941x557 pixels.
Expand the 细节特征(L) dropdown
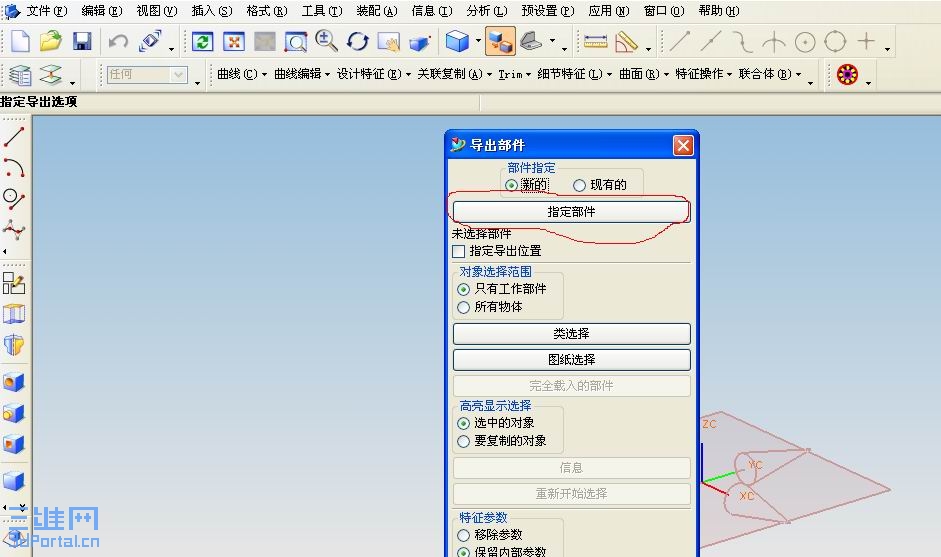click(x=574, y=74)
